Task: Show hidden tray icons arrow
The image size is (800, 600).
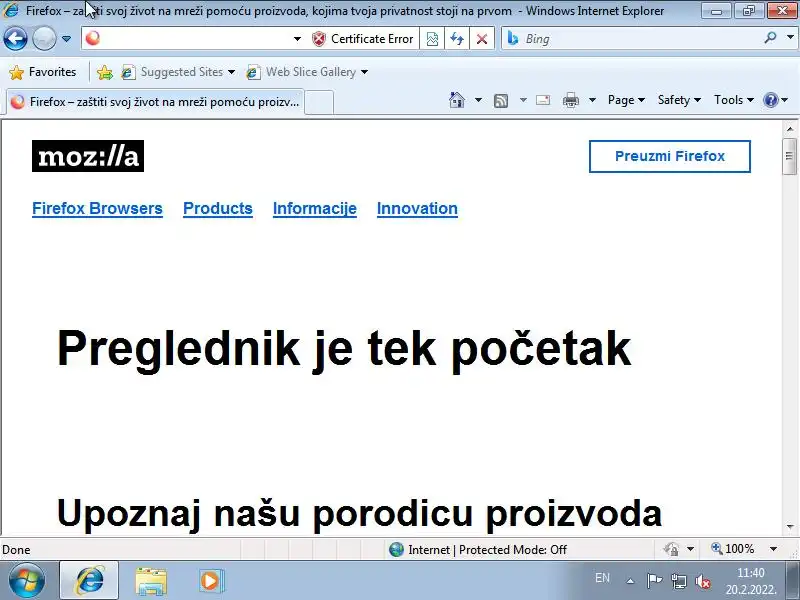Action: click(x=631, y=581)
